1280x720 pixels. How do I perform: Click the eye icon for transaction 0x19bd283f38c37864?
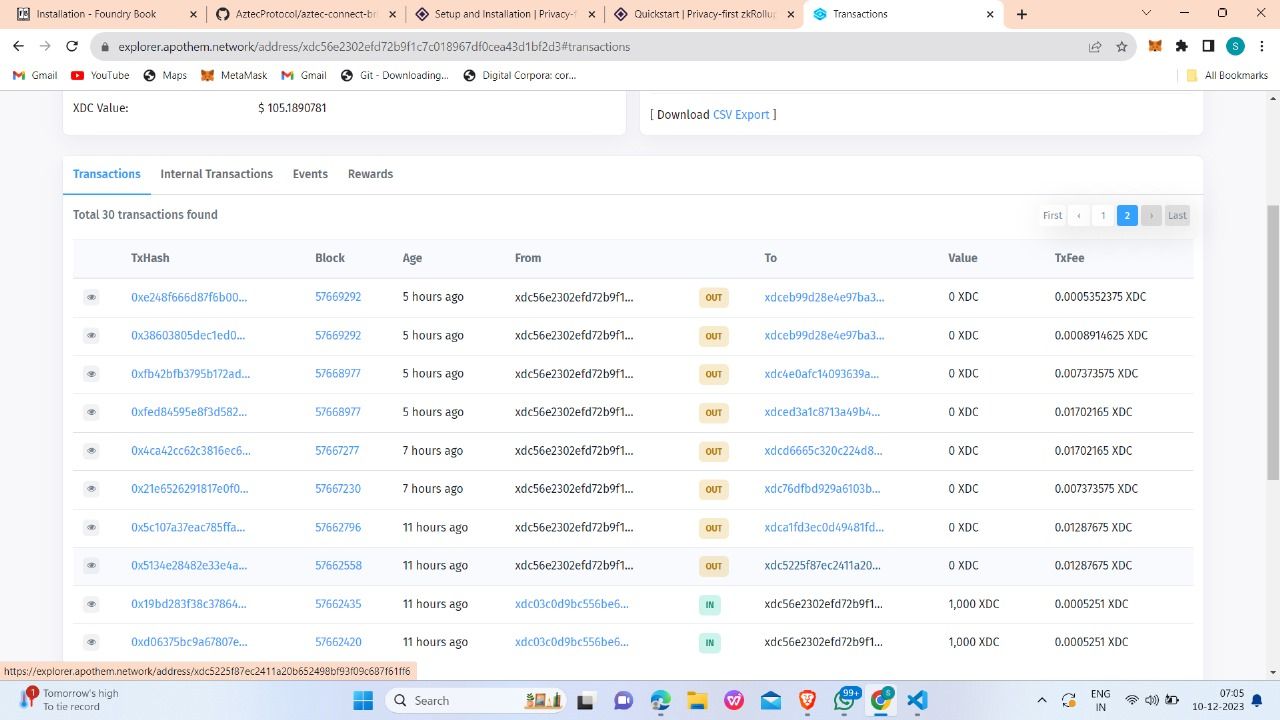point(91,604)
